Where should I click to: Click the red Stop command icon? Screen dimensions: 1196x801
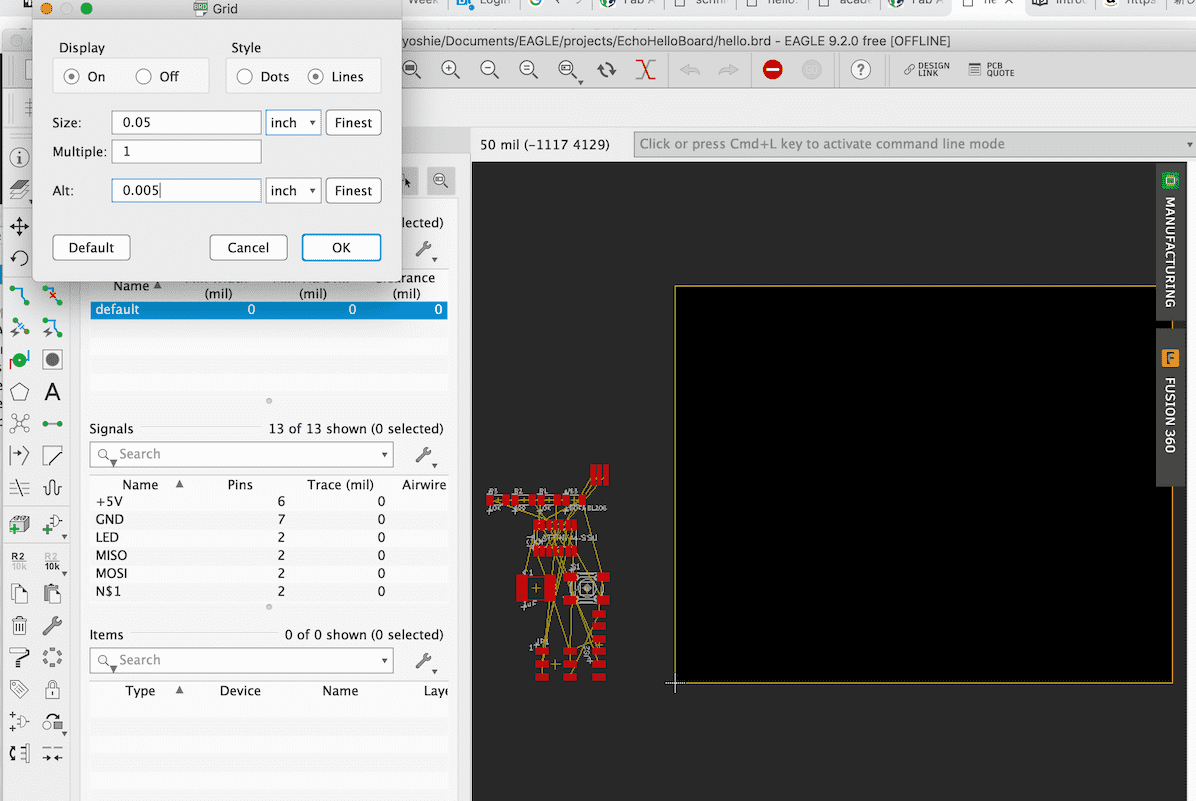(773, 70)
